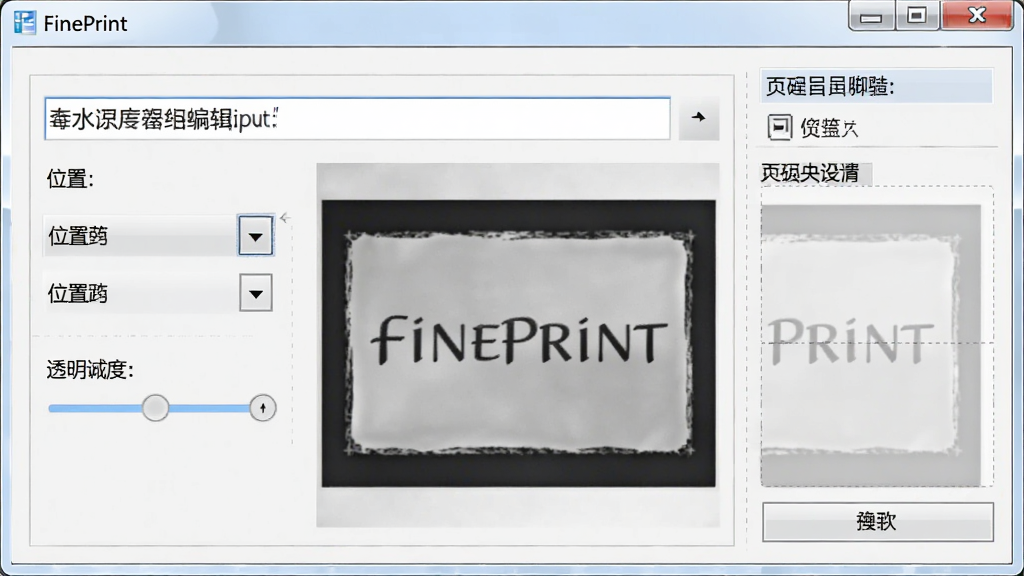The width and height of the screenshot is (1024, 576).
Task: Click the highlighted header label on right panel
Action: [876, 86]
